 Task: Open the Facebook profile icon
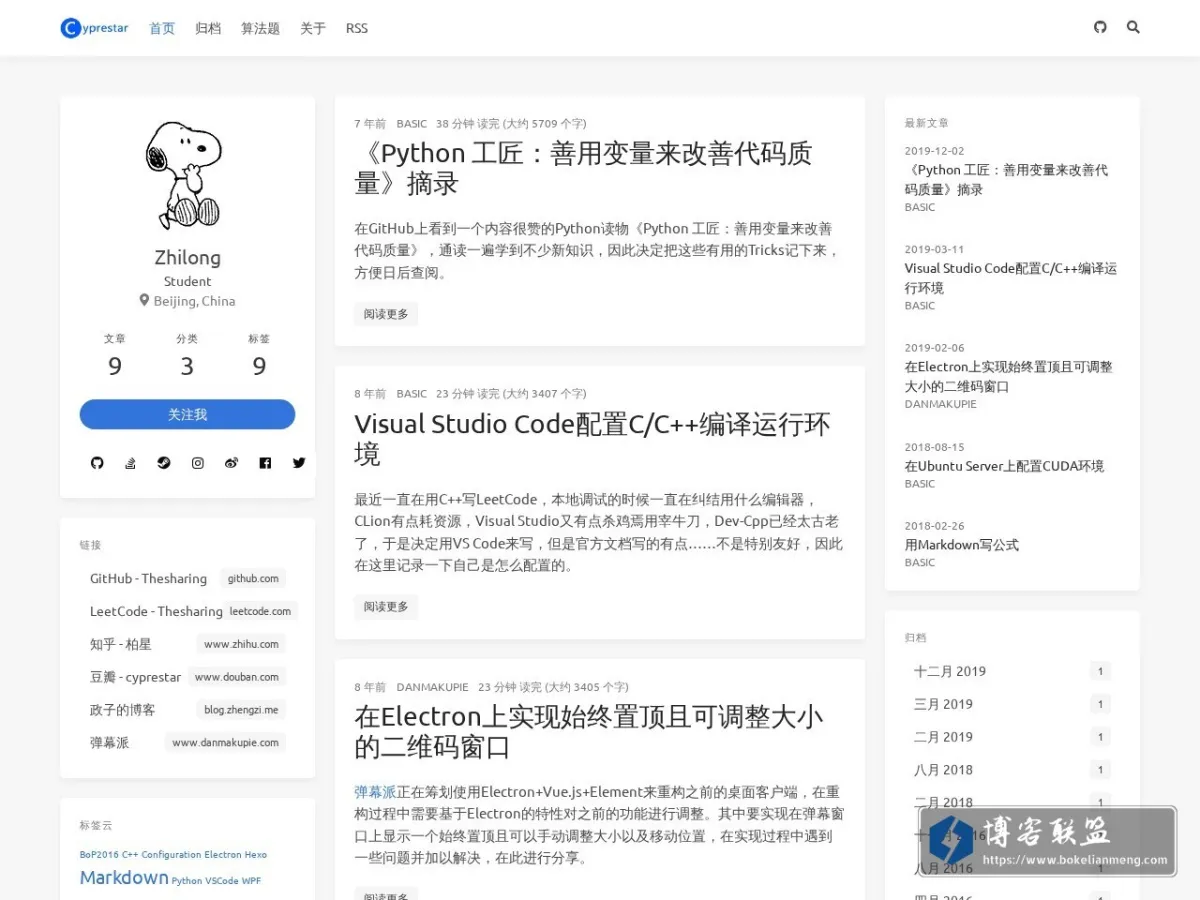click(x=265, y=463)
